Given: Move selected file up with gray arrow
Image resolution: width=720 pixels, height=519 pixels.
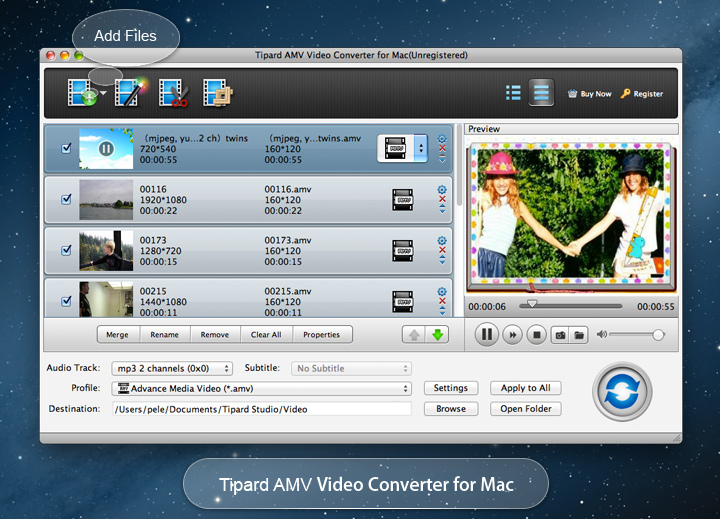Looking at the screenshot, I should pos(414,335).
